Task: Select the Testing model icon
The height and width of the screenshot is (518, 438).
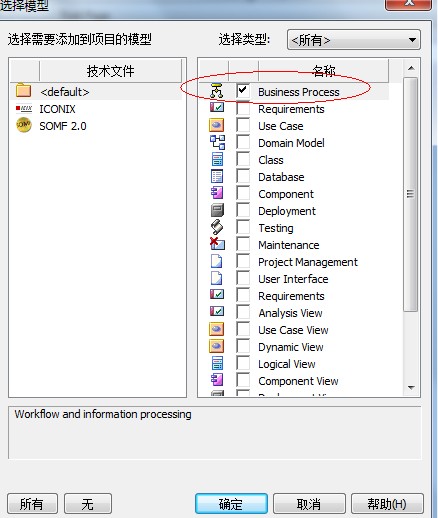Action: coord(217,227)
